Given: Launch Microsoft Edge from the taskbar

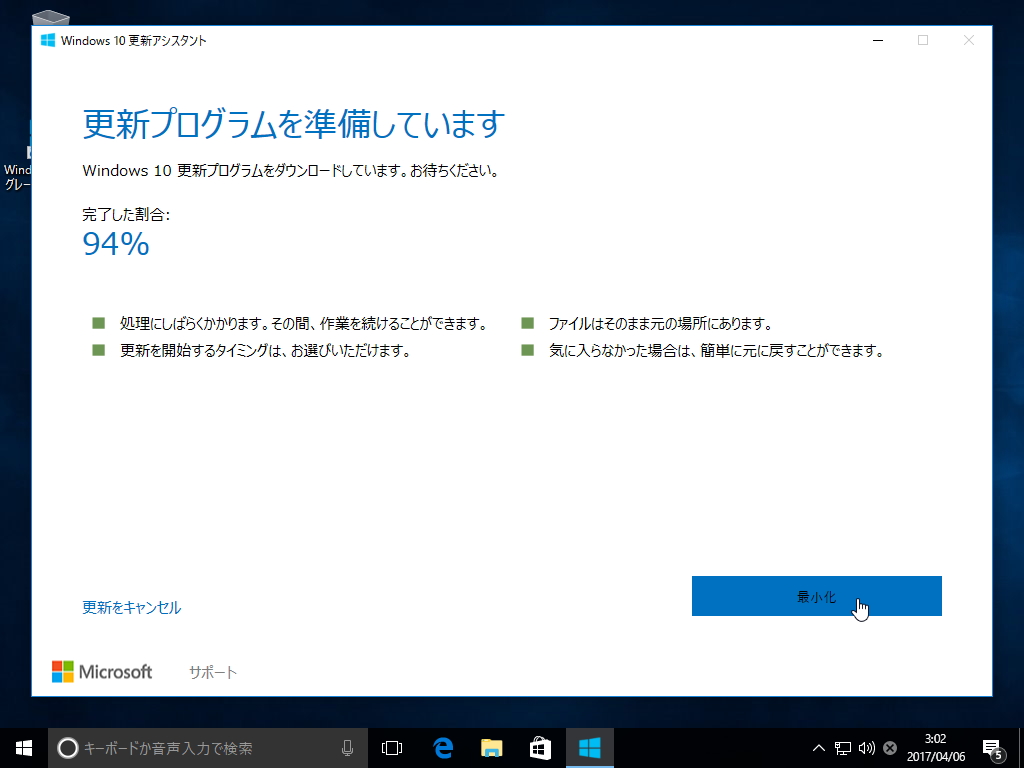Looking at the screenshot, I should click(442, 747).
